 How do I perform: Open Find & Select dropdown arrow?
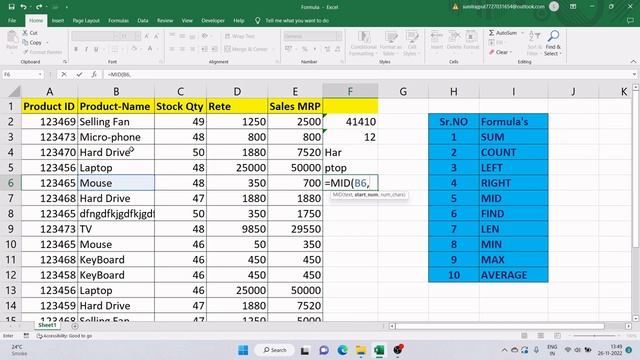tap(561, 53)
